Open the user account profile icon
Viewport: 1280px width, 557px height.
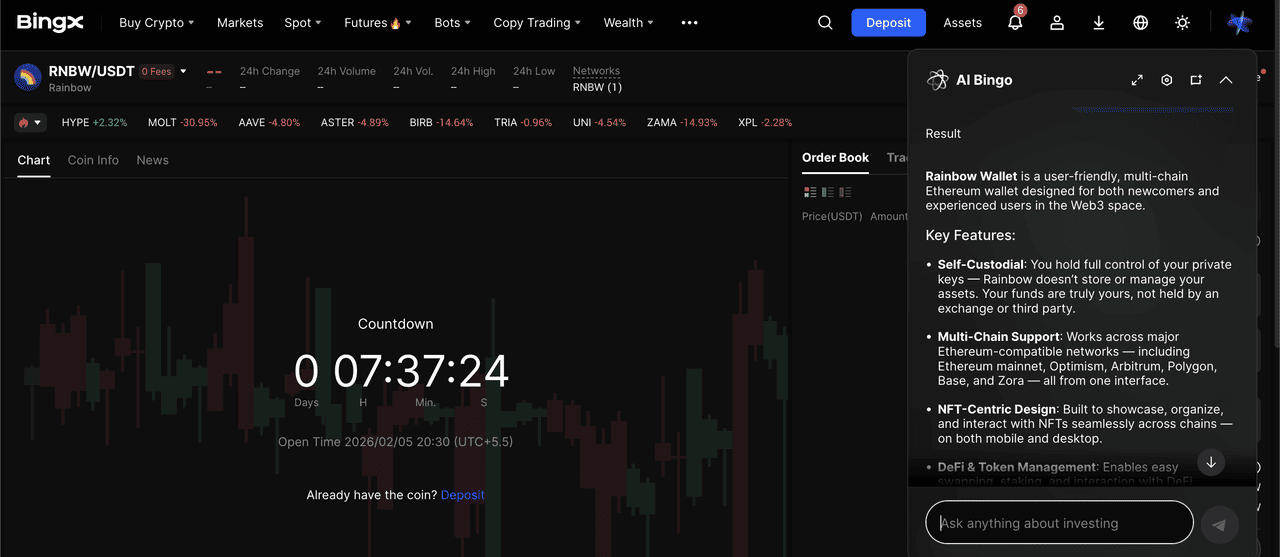pos(1057,23)
